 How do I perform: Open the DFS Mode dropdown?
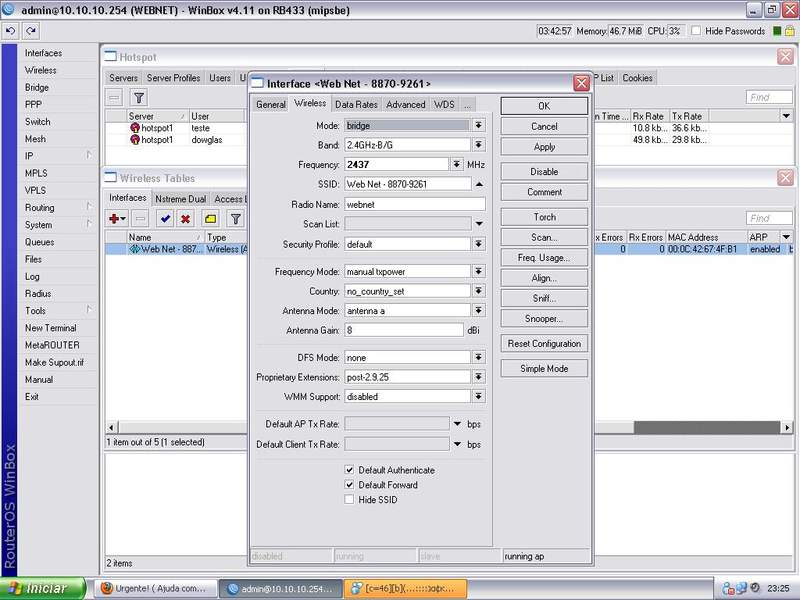(479, 357)
